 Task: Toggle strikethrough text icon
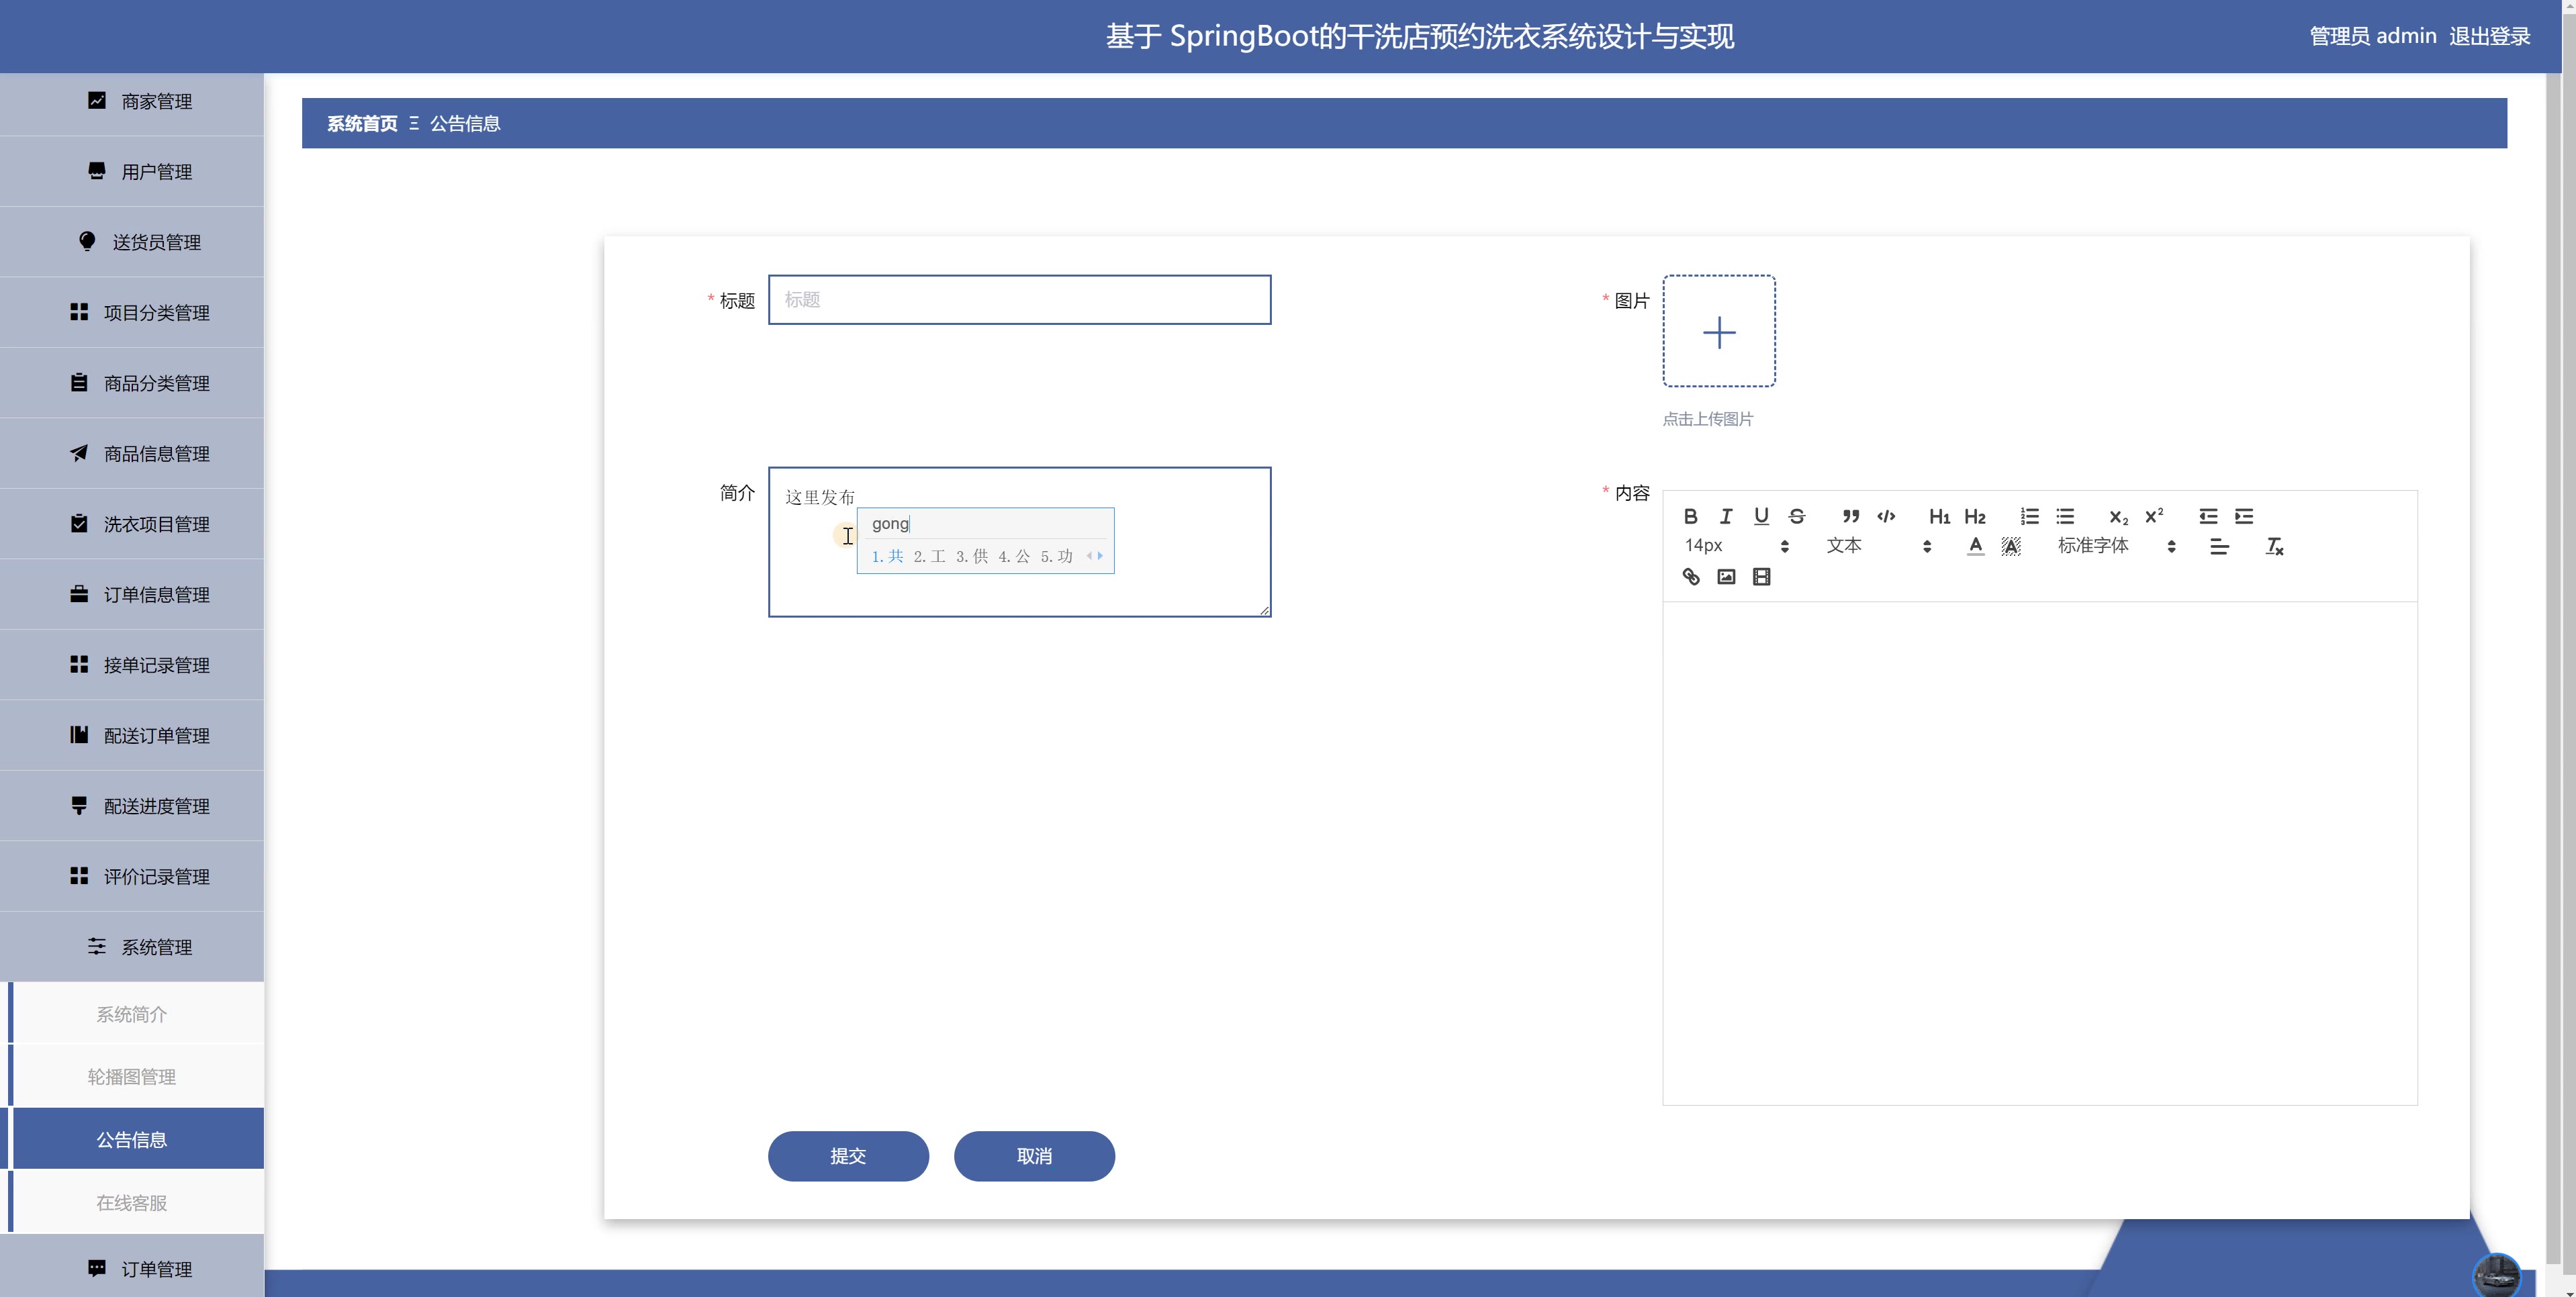click(x=1797, y=516)
